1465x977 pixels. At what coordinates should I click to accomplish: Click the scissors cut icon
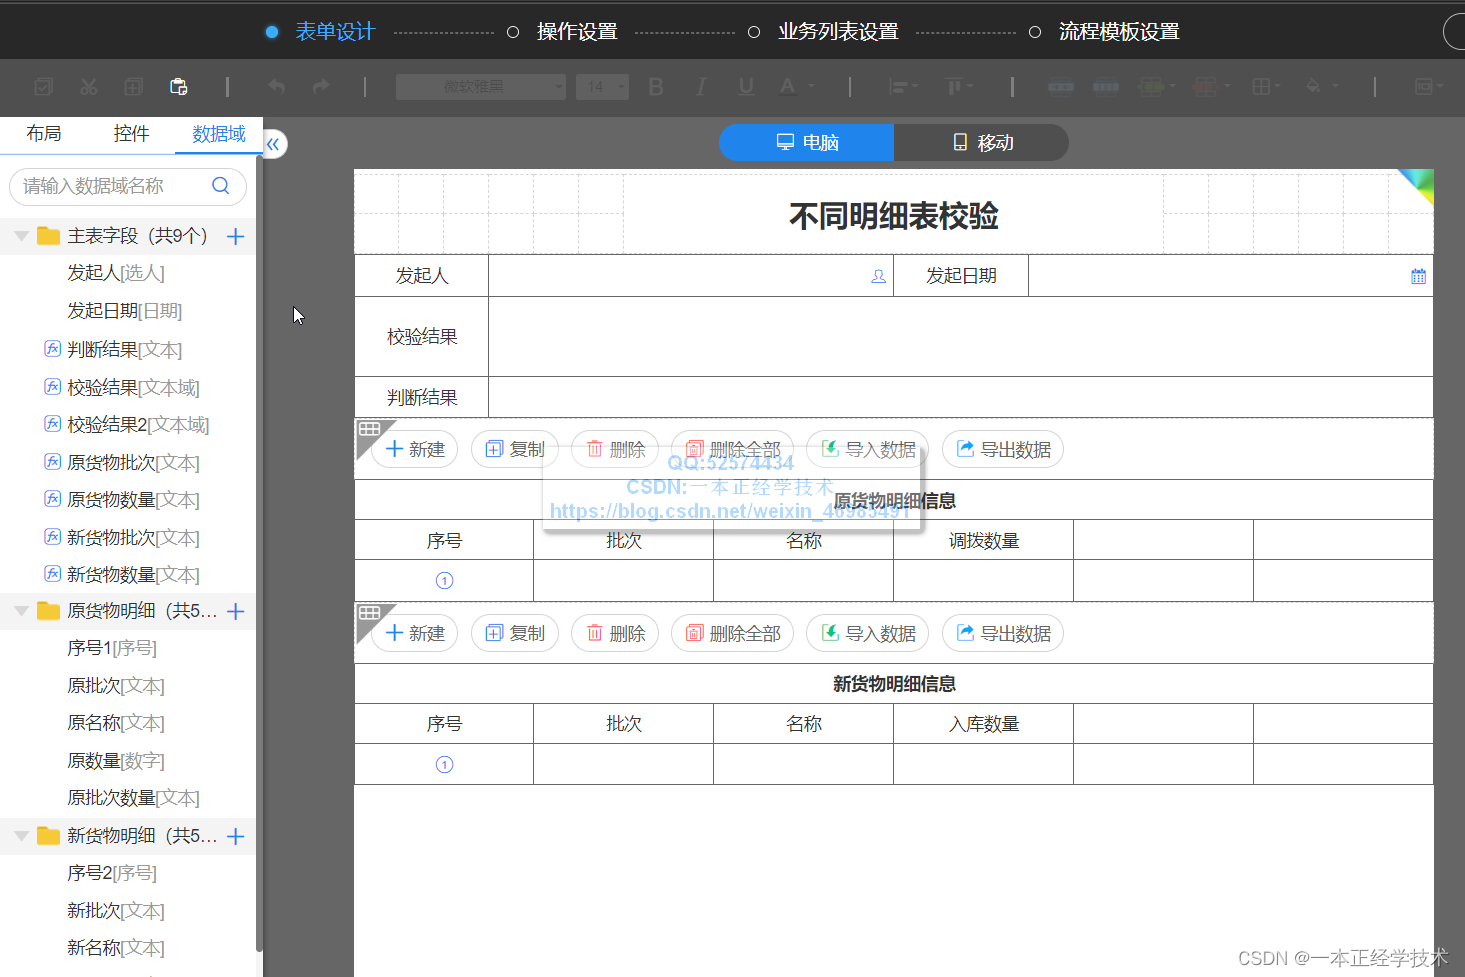89,87
